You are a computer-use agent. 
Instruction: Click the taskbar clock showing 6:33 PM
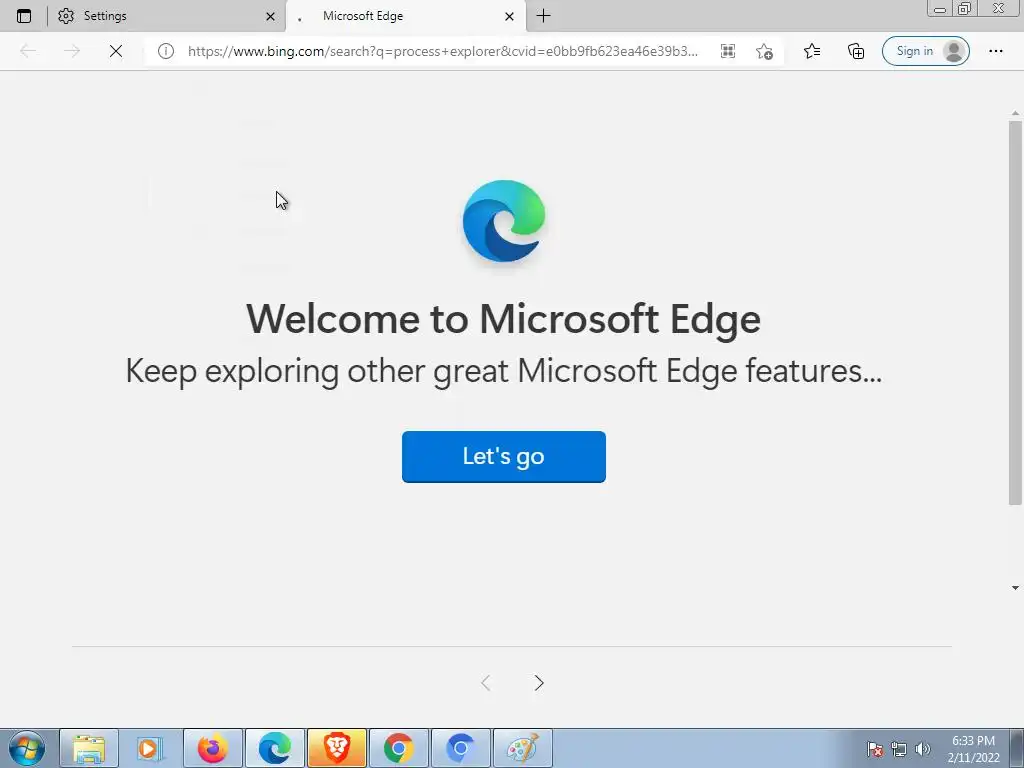tap(973, 749)
